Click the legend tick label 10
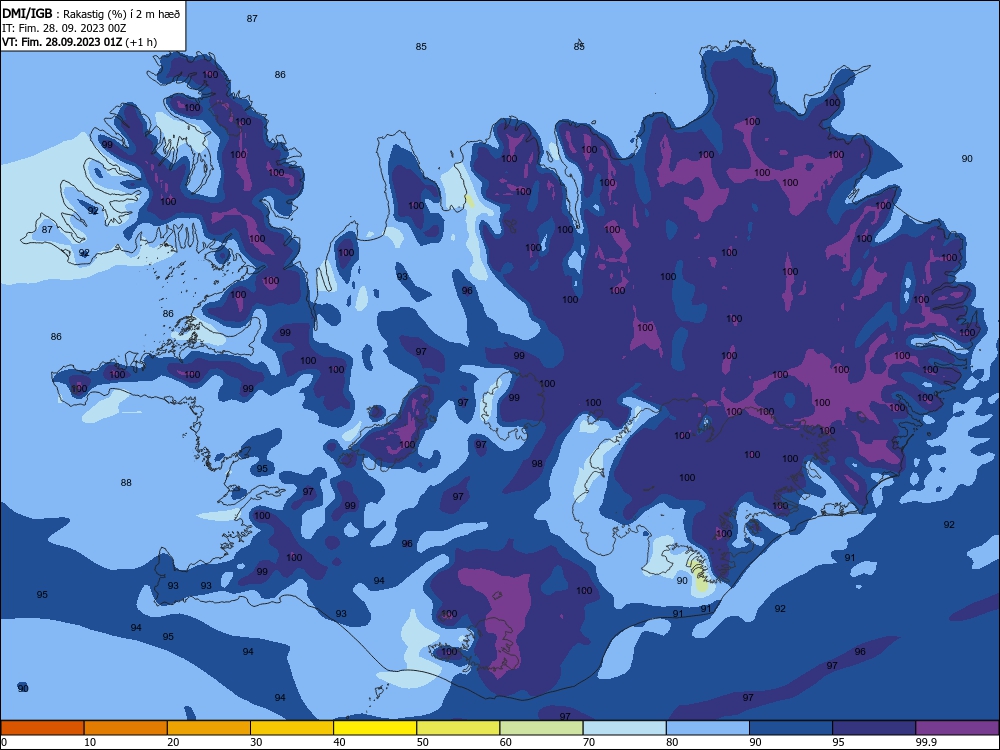The width and height of the screenshot is (1000, 750). [x=90, y=742]
